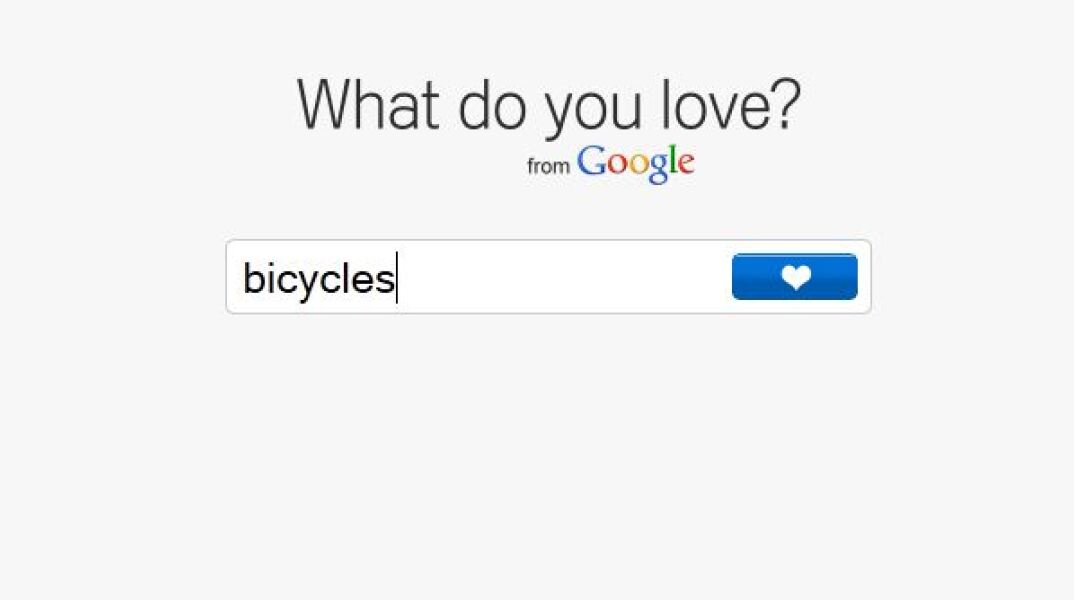Click the white heart icon
The image size is (1074, 600).
[796, 277]
